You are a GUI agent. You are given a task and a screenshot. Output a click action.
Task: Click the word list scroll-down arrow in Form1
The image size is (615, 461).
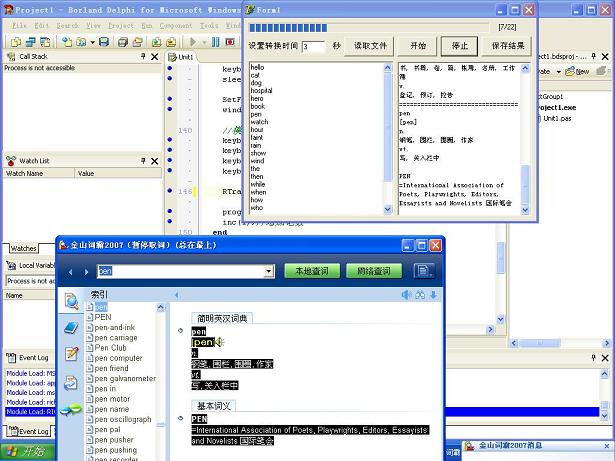(x=388, y=210)
